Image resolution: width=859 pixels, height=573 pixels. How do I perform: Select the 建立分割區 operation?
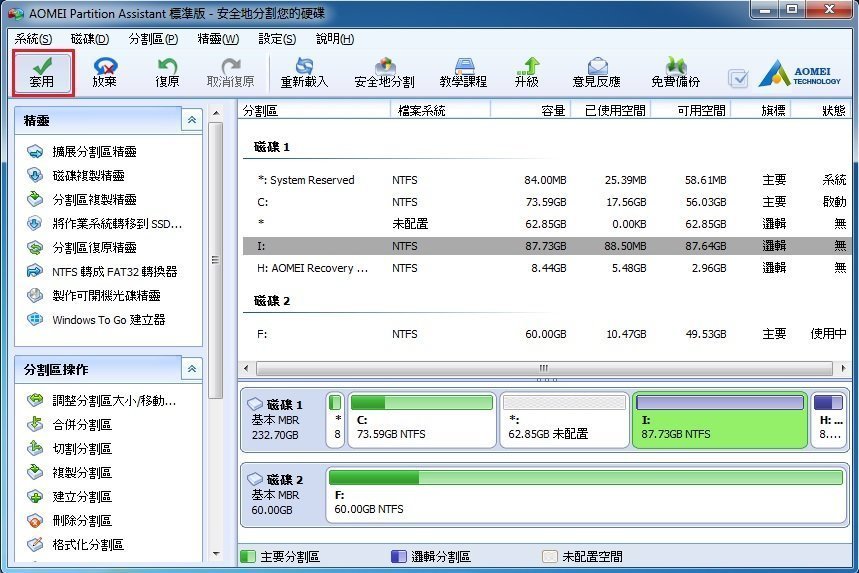[69, 496]
